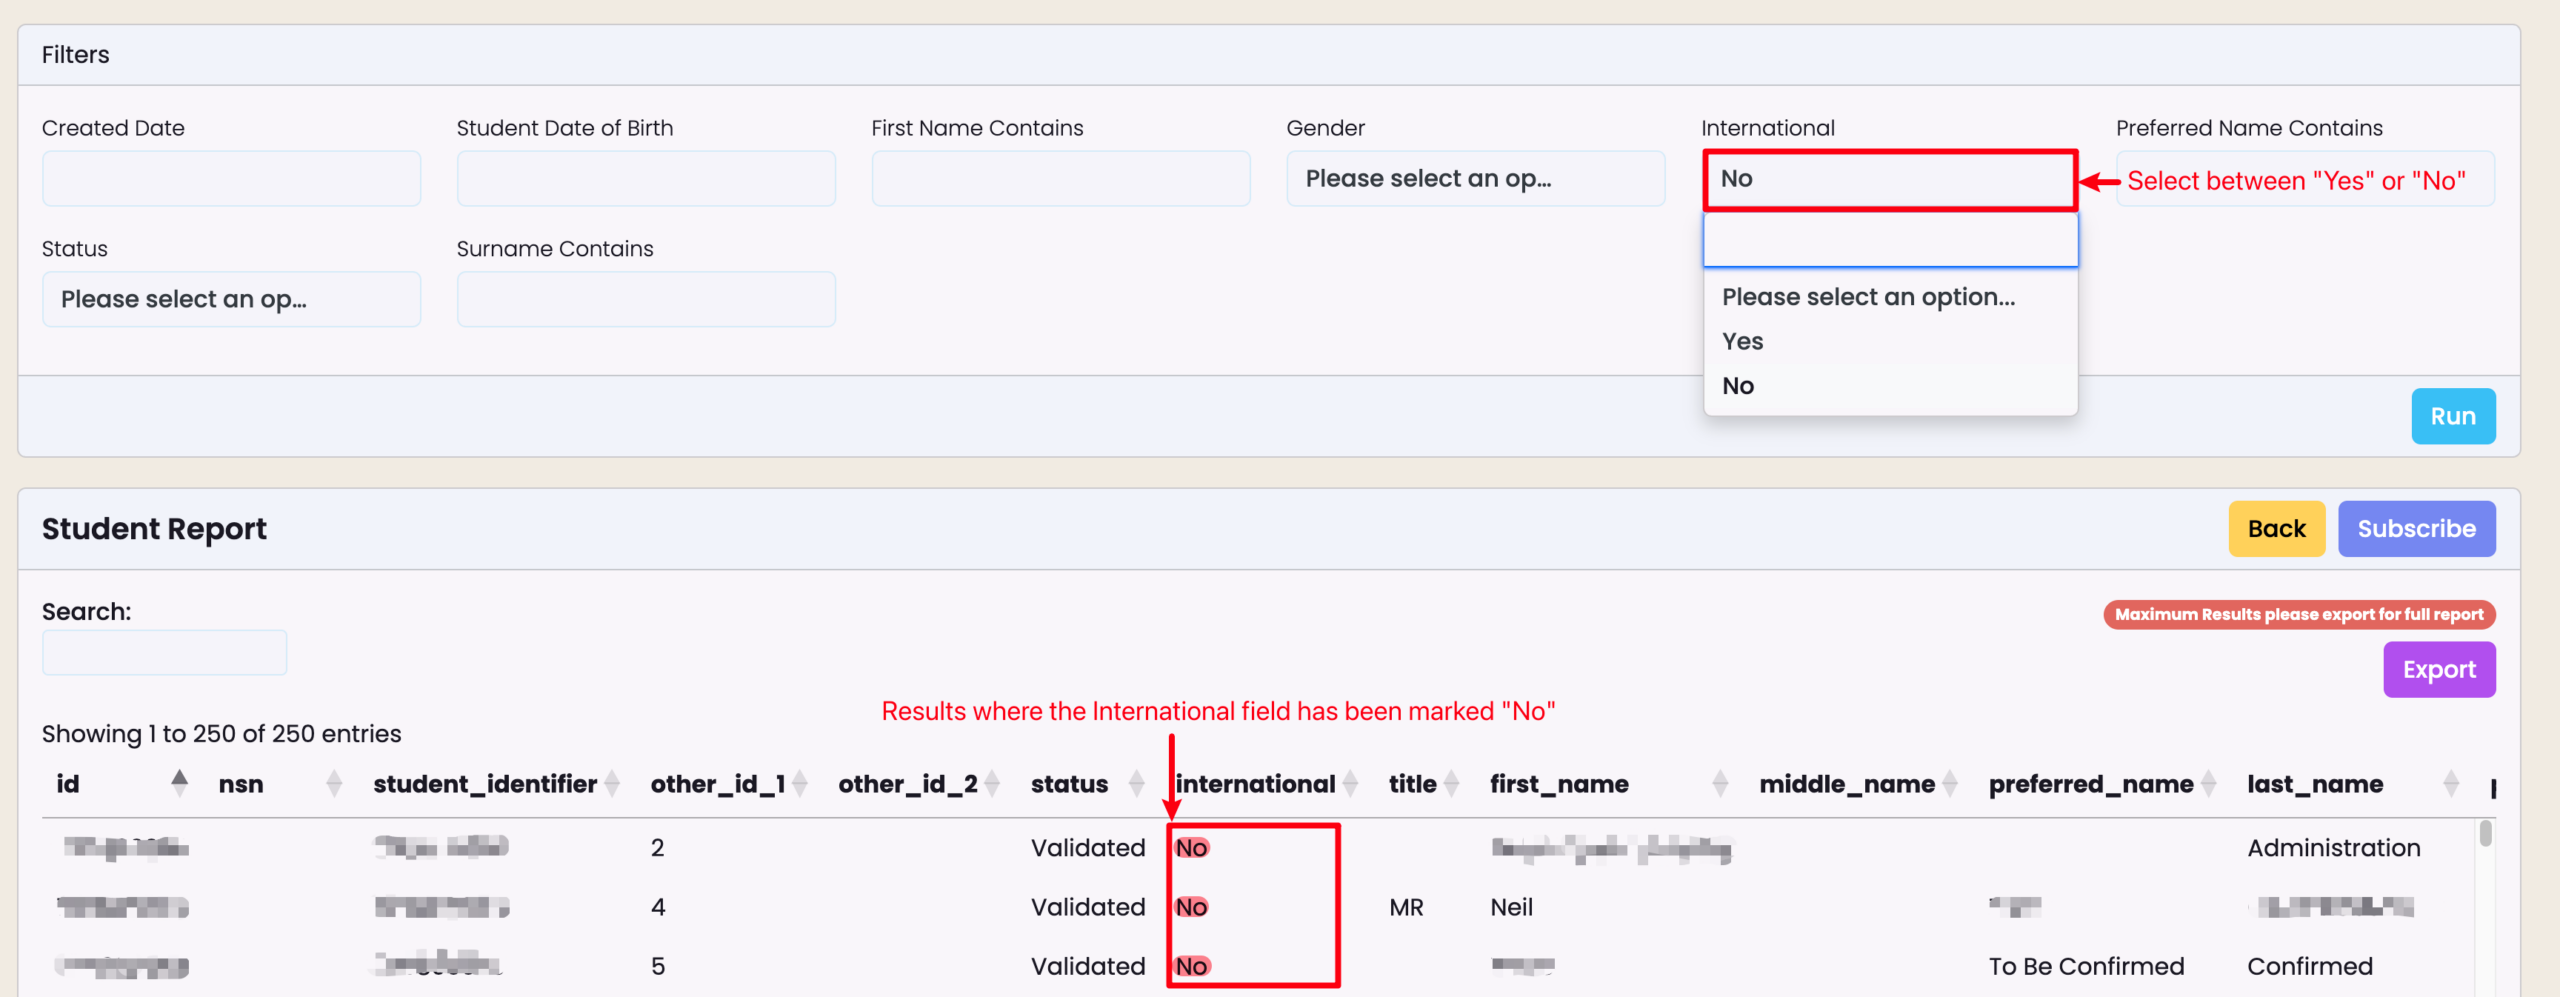Focus the Surname Contains text field
Image resolution: width=2560 pixels, height=997 pixels.
click(646, 300)
